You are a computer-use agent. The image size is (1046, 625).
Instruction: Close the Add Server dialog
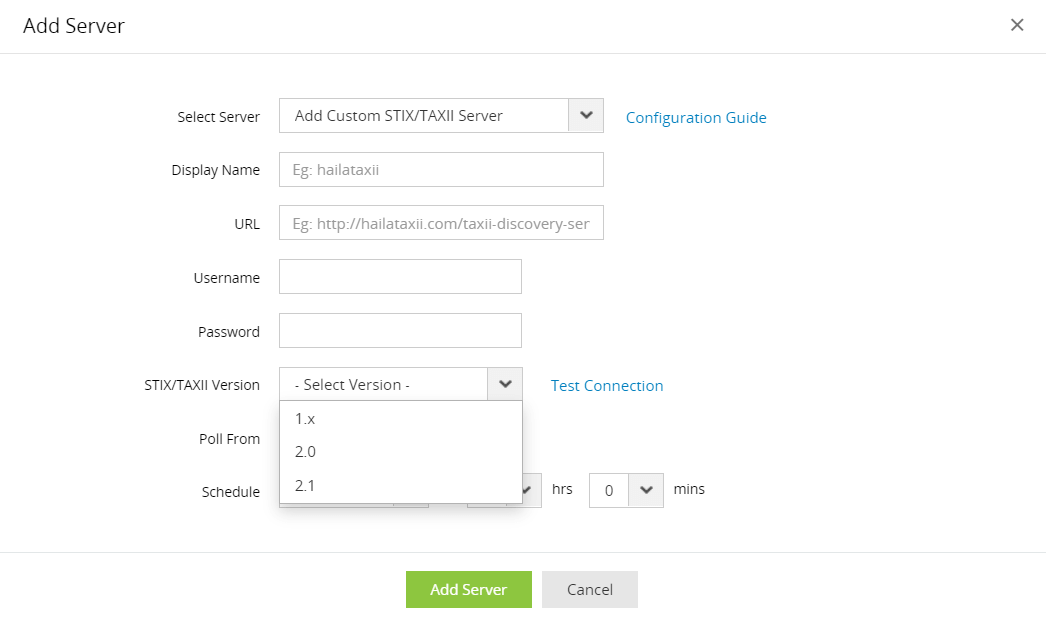[x=1017, y=25]
